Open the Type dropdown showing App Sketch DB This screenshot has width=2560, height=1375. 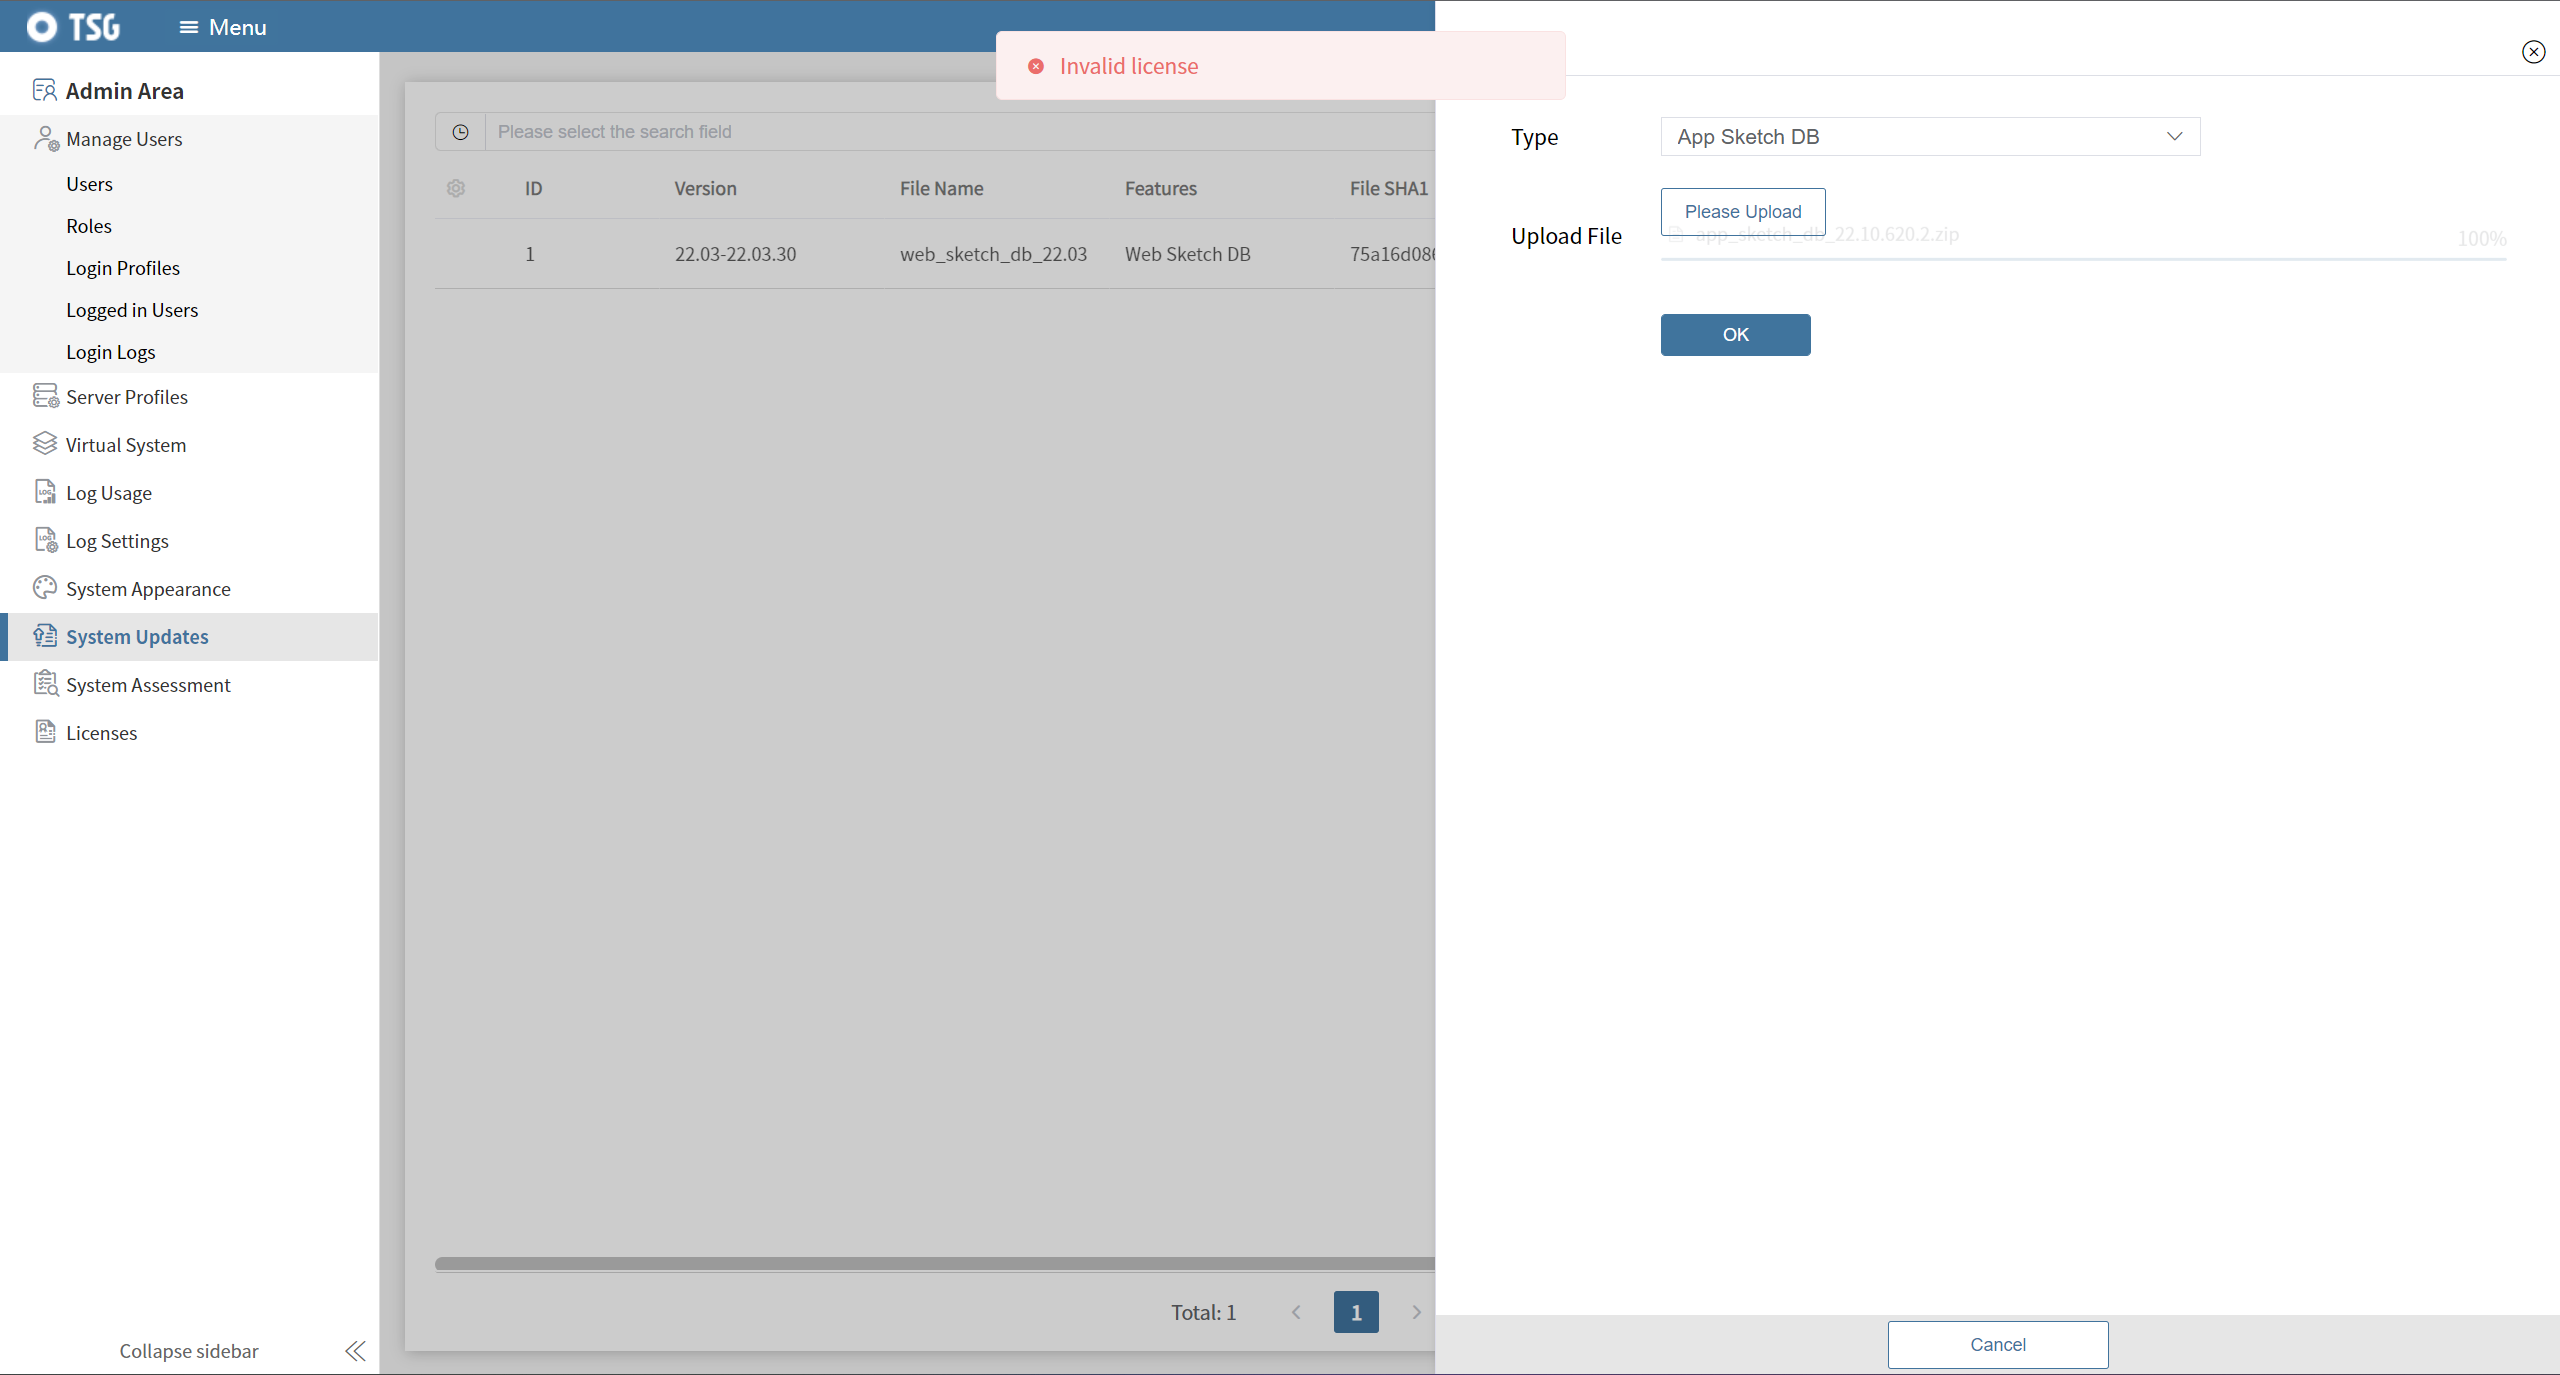(1929, 137)
